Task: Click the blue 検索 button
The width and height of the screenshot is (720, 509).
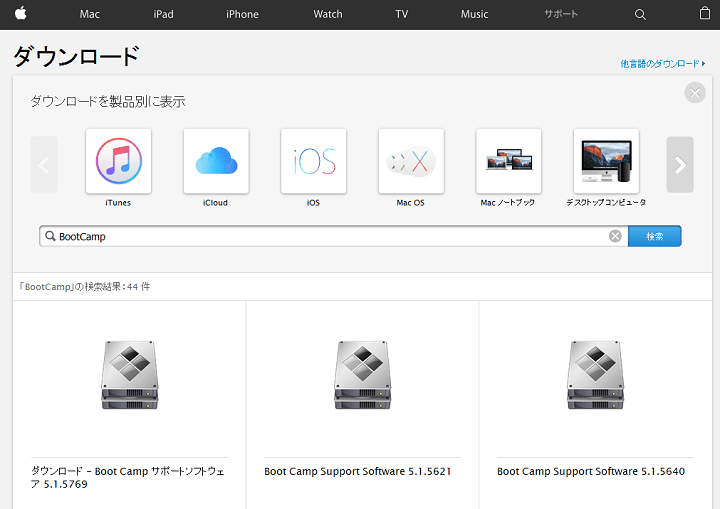Action: click(x=655, y=236)
